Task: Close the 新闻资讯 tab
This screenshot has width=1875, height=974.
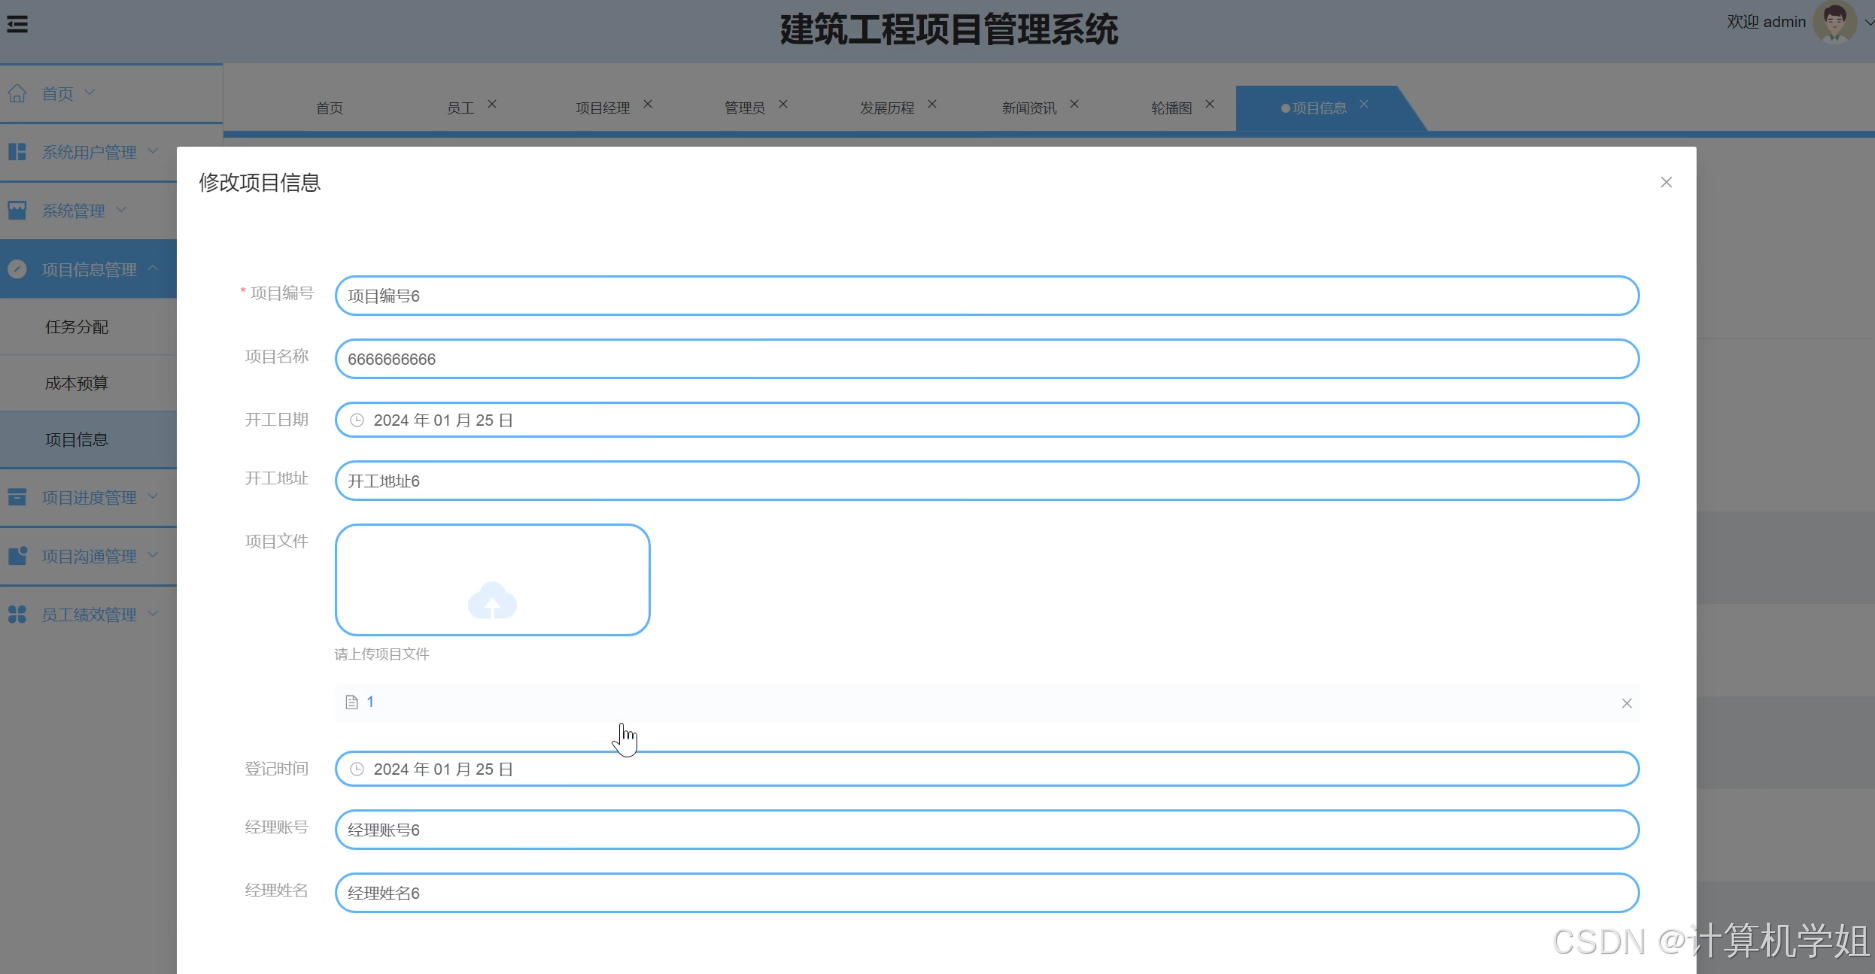Action: (1074, 104)
